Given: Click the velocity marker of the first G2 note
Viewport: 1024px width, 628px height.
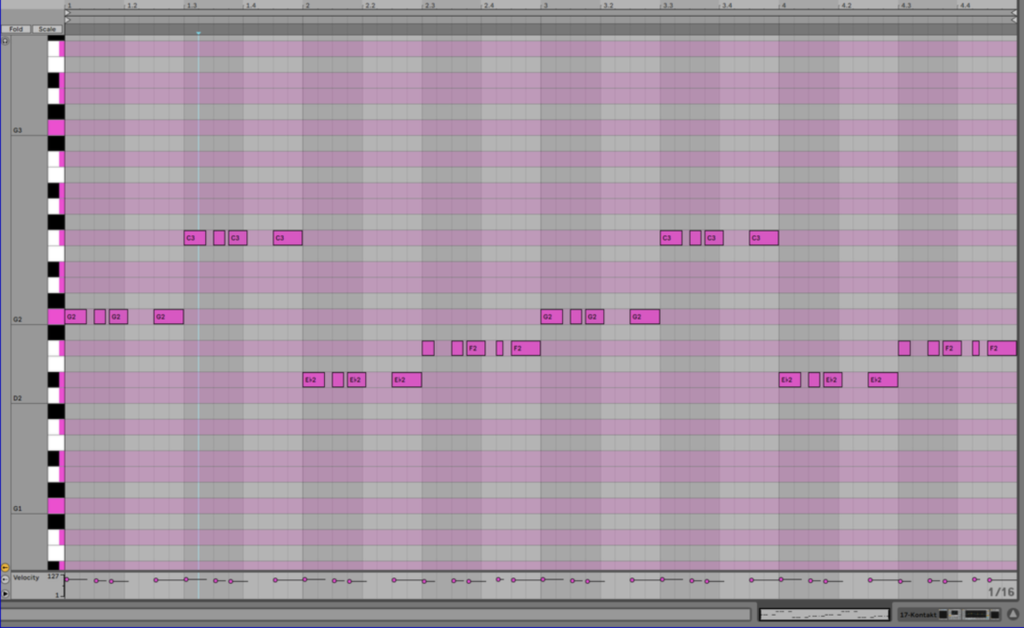Looking at the screenshot, I should 67,579.
